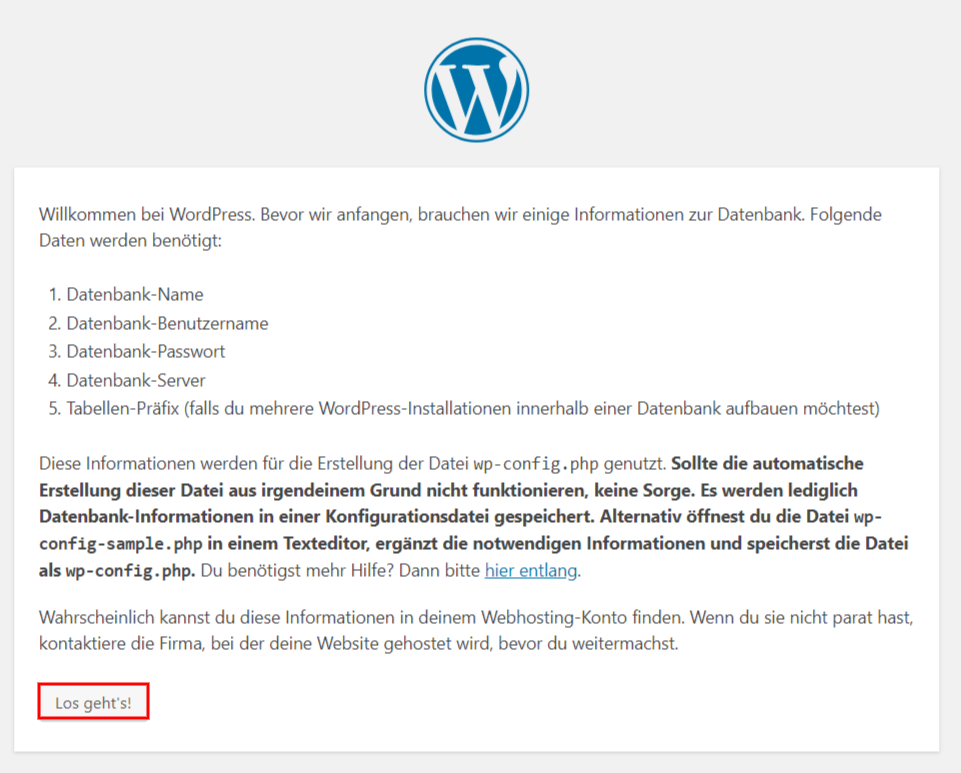Click the WordPress logo at the top
The image size is (961, 773).
[476, 89]
